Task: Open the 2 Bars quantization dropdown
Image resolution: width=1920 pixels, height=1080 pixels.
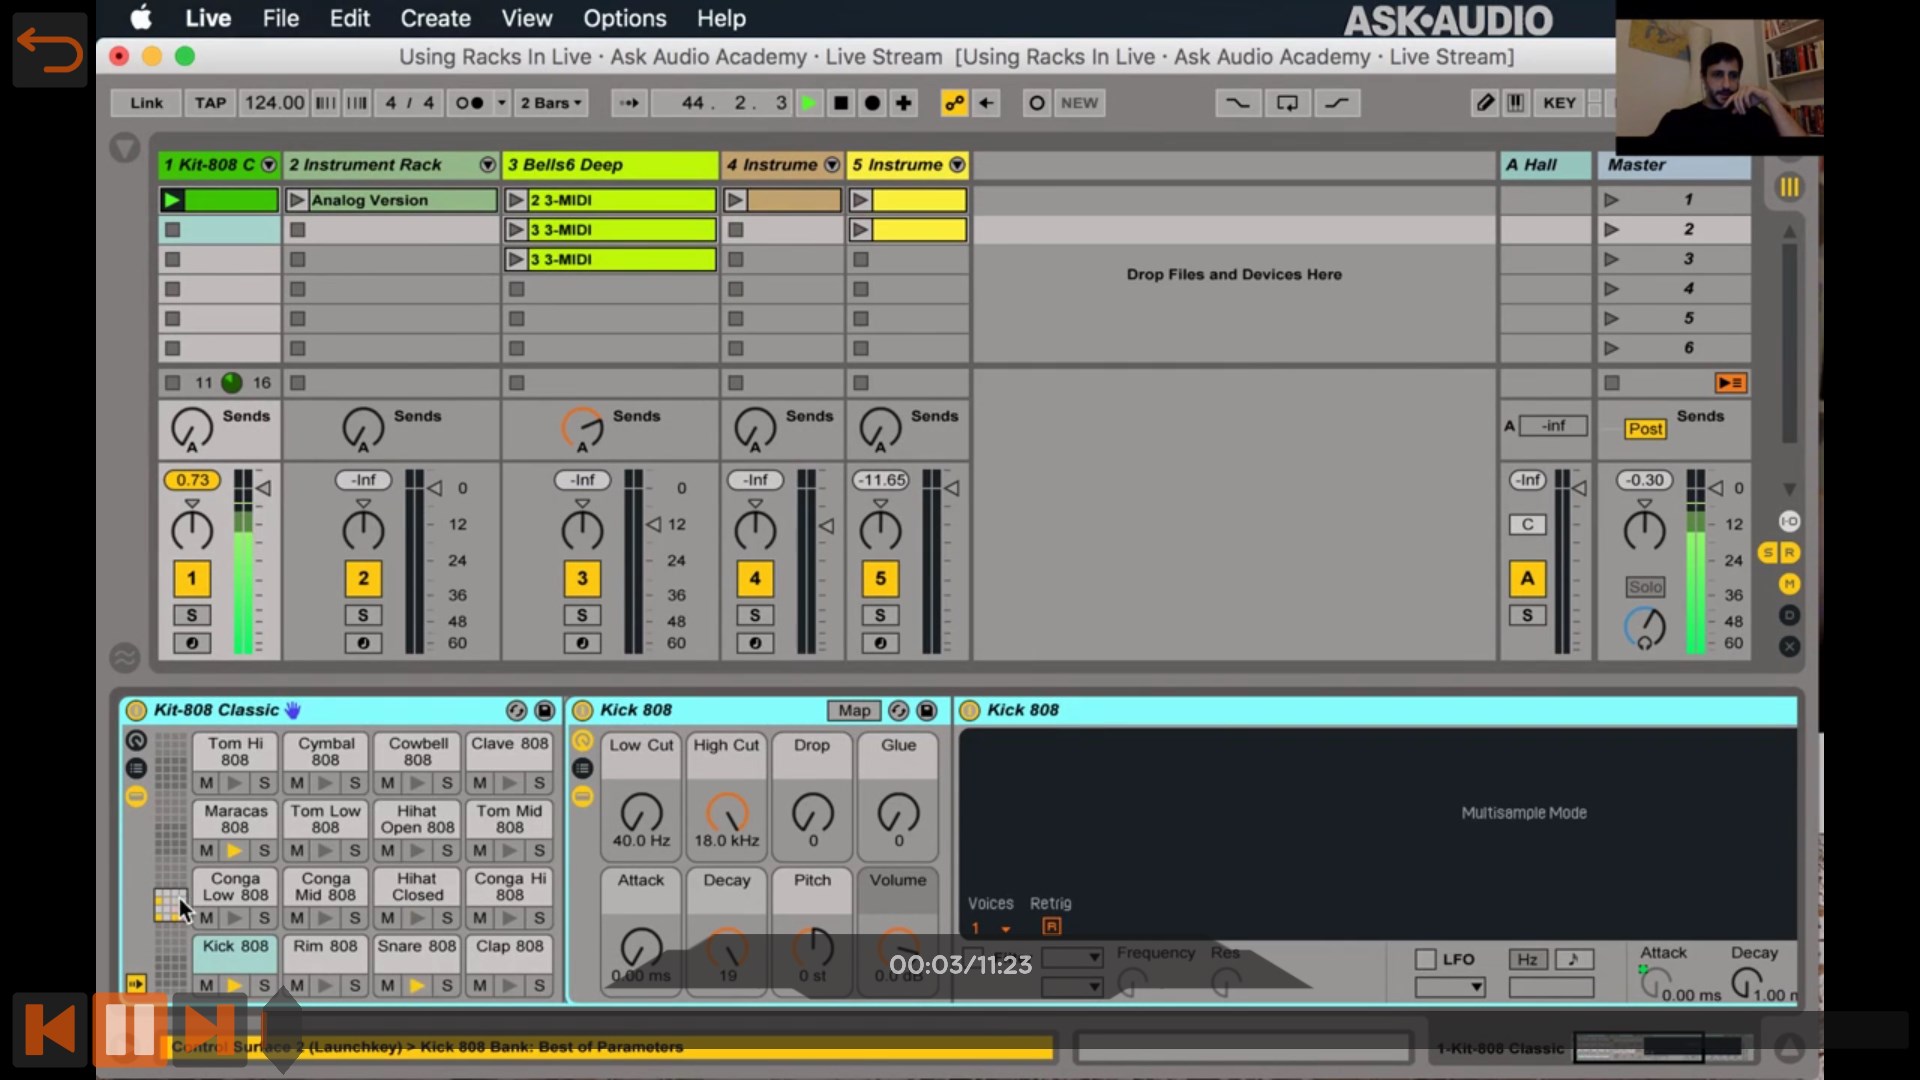Action: 551,103
